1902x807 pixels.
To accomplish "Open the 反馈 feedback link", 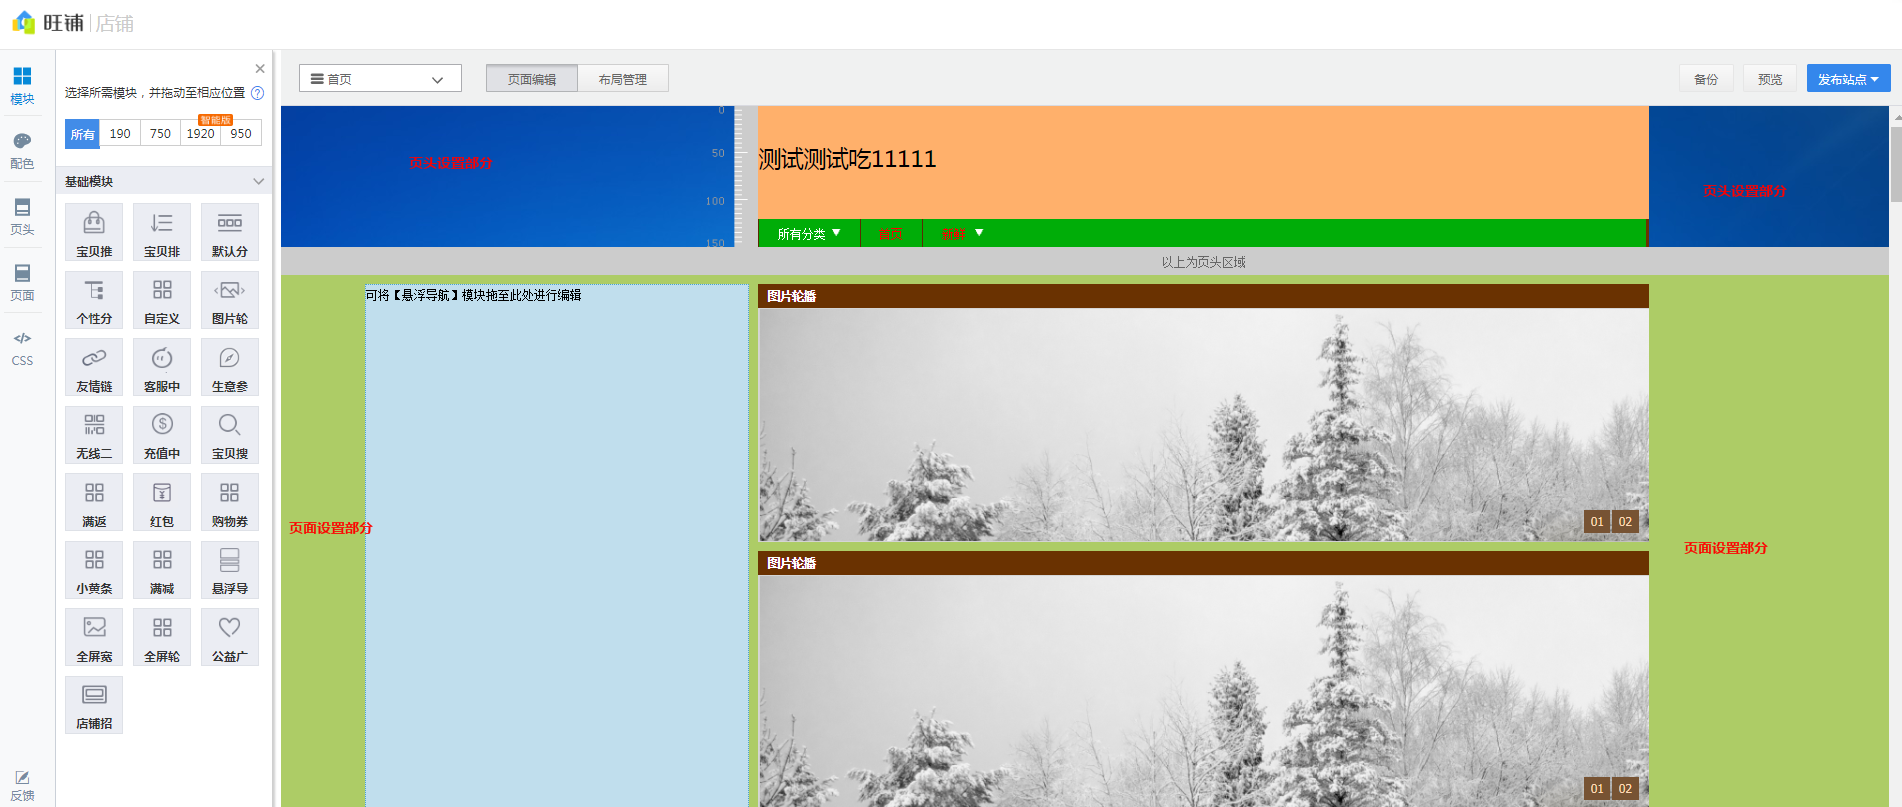I will [x=22, y=786].
